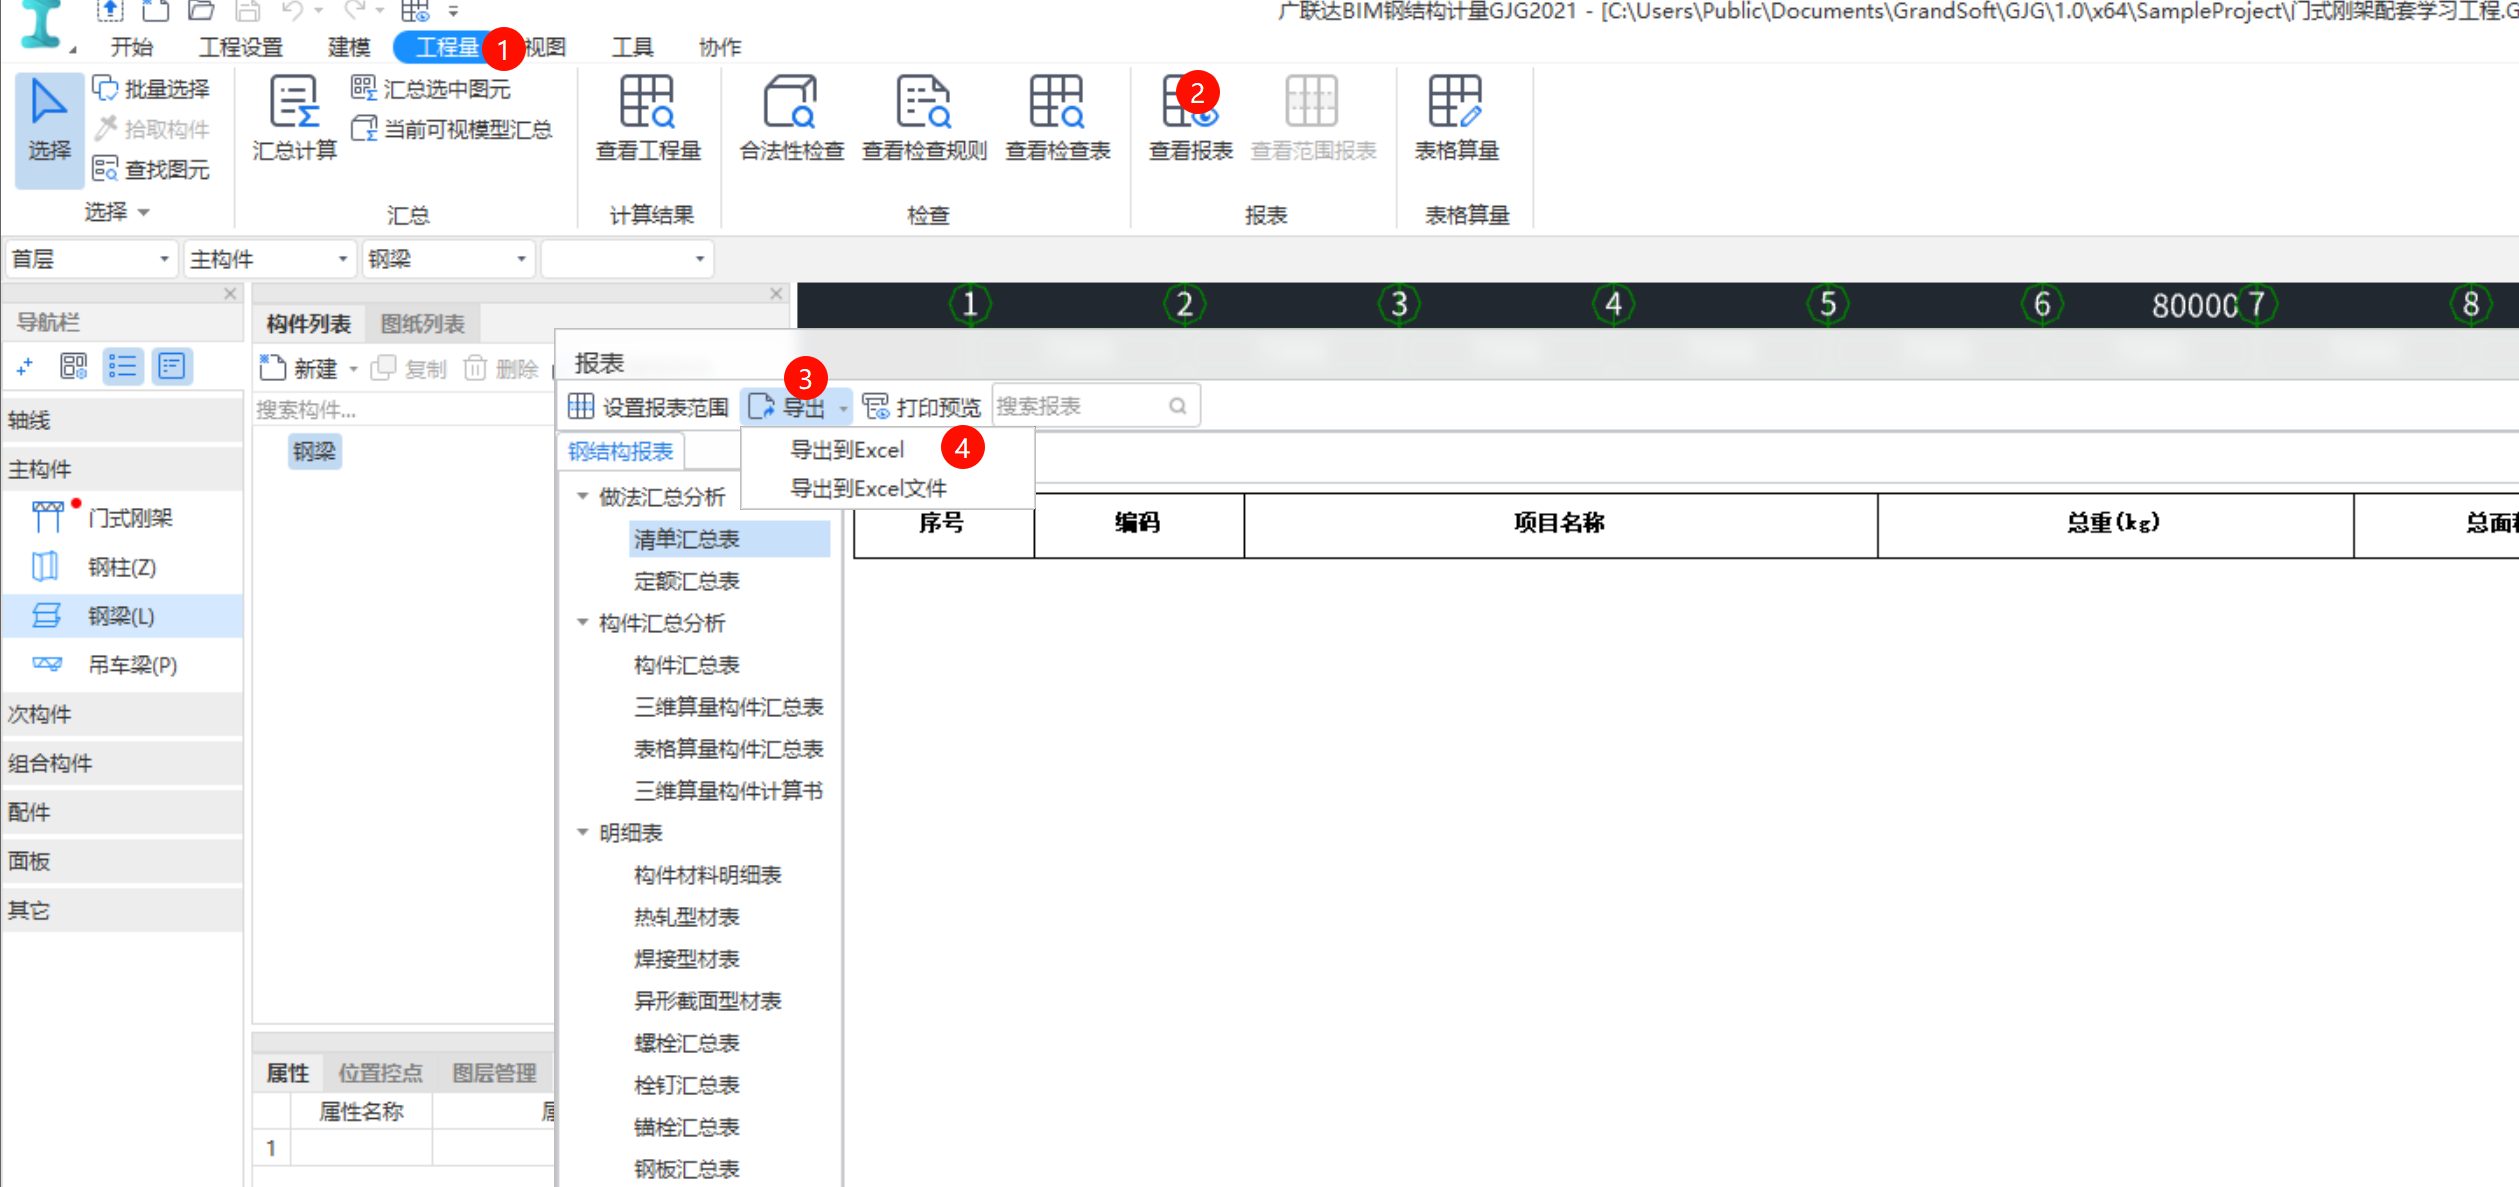Expand the 轴线 navigation section
The width and height of the screenshot is (2519, 1187).
[122, 420]
